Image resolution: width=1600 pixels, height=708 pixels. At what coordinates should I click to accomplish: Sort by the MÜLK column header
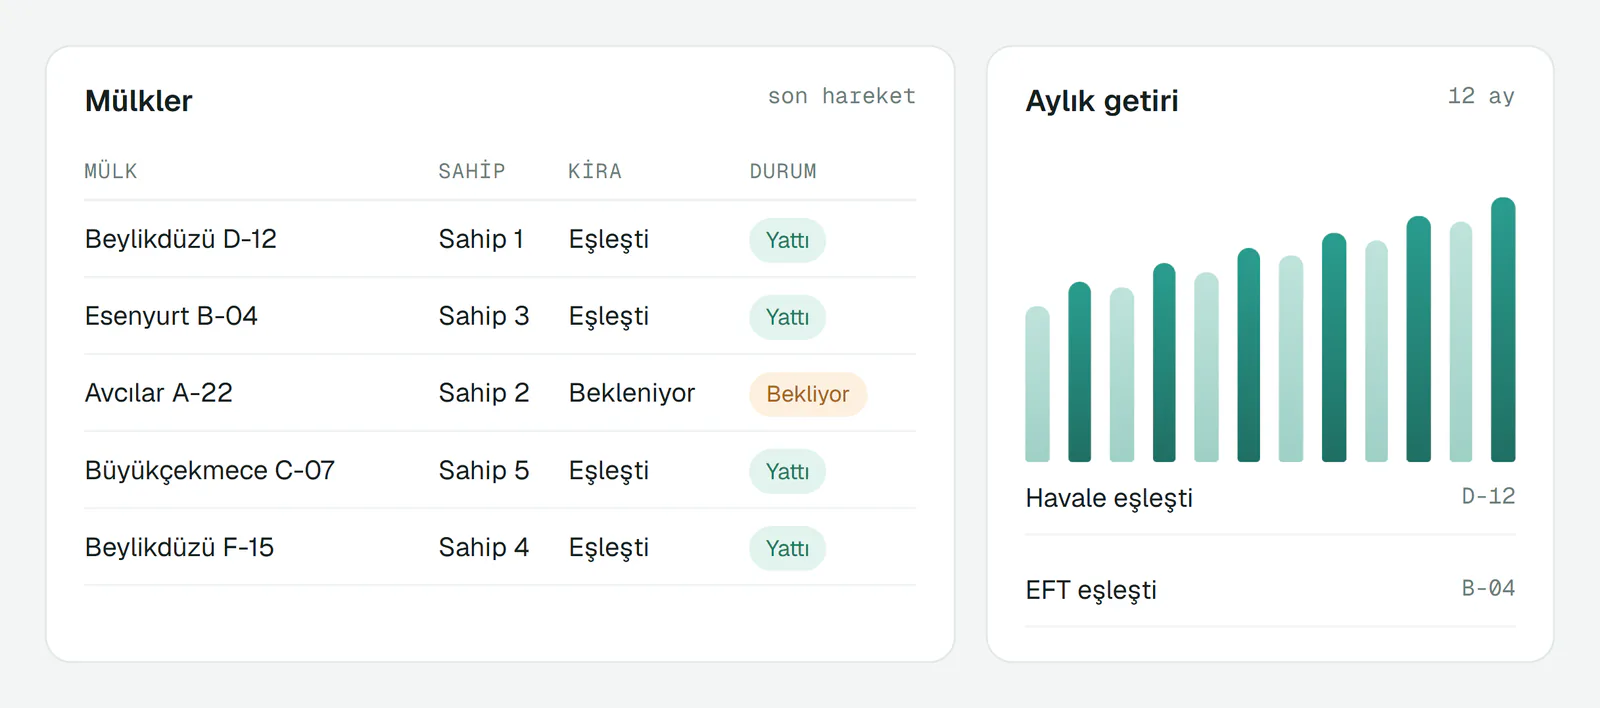(x=111, y=171)
